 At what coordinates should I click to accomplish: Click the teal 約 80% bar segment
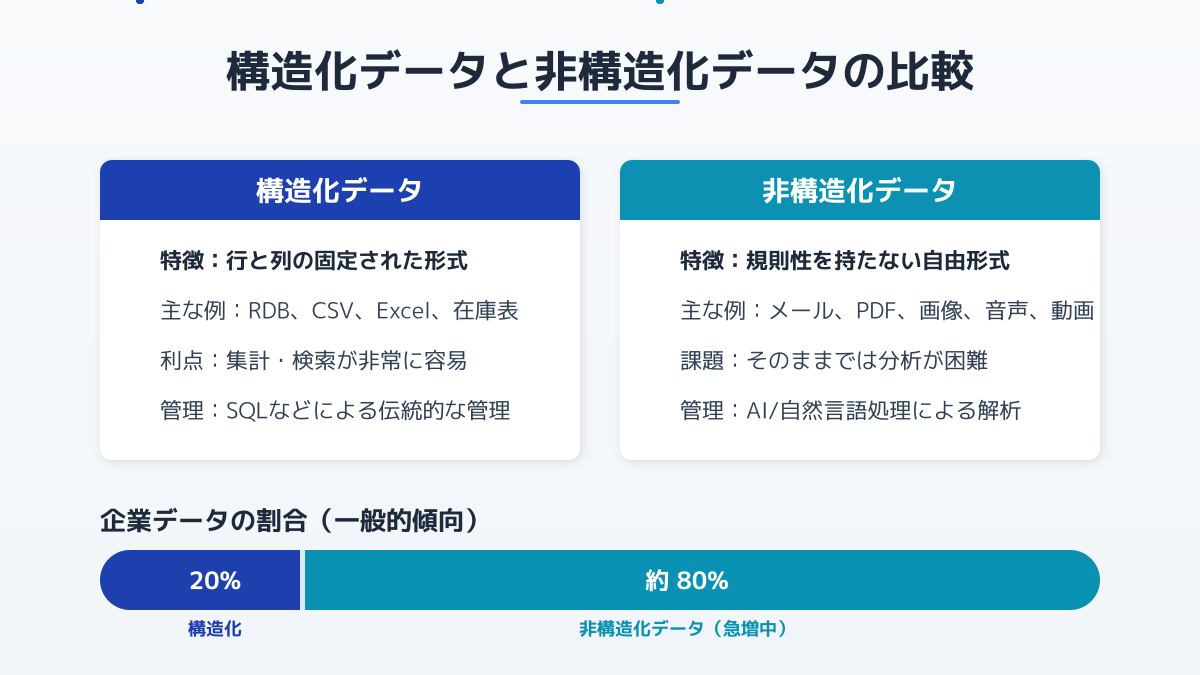pyautogui.click(x=702, y=580)
